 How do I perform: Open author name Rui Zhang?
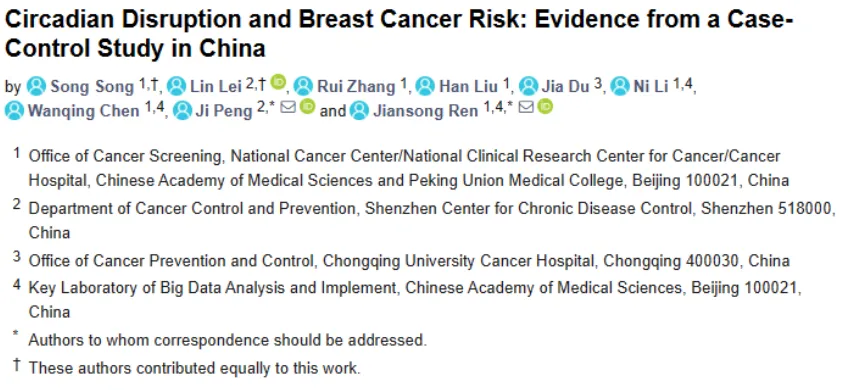pyautogui.click(x=356, y=87)
